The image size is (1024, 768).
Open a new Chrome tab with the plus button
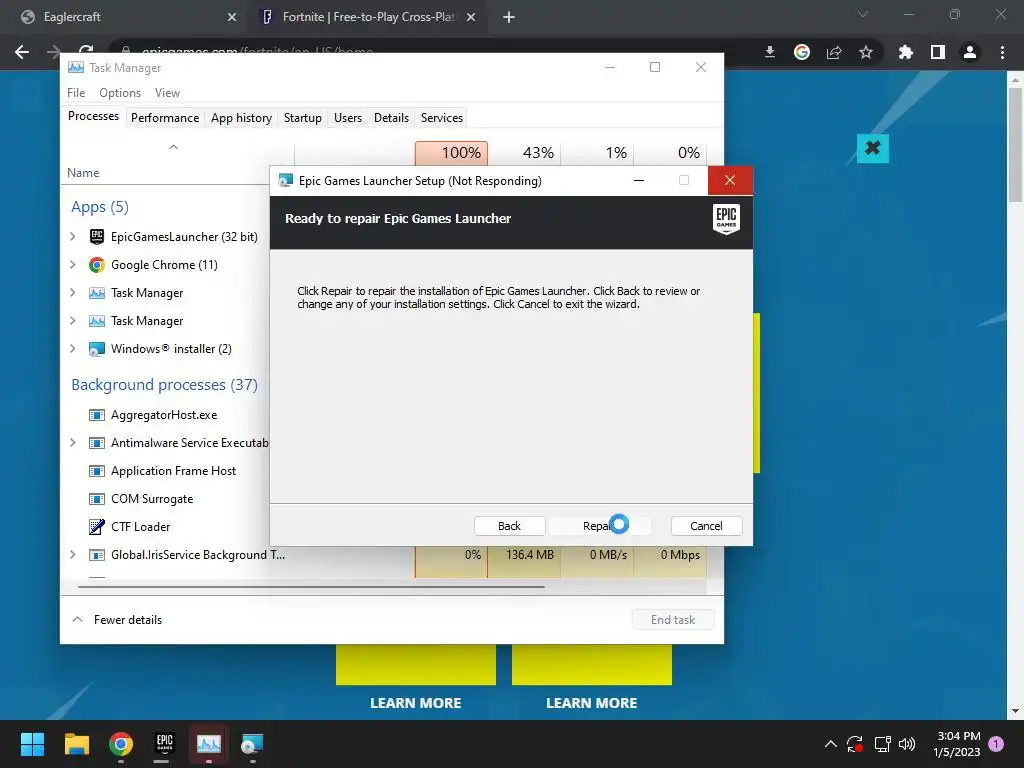(x=509, y=17)
